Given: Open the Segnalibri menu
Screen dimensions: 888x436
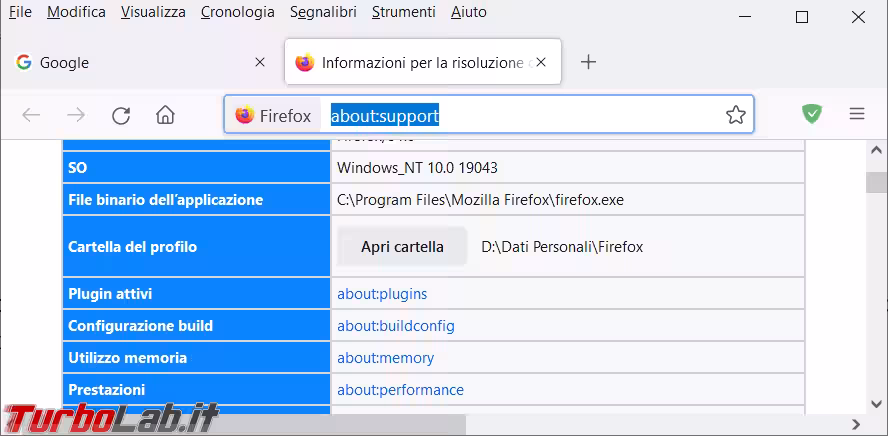Looking at the screenshot, I should tap(323, 12).
